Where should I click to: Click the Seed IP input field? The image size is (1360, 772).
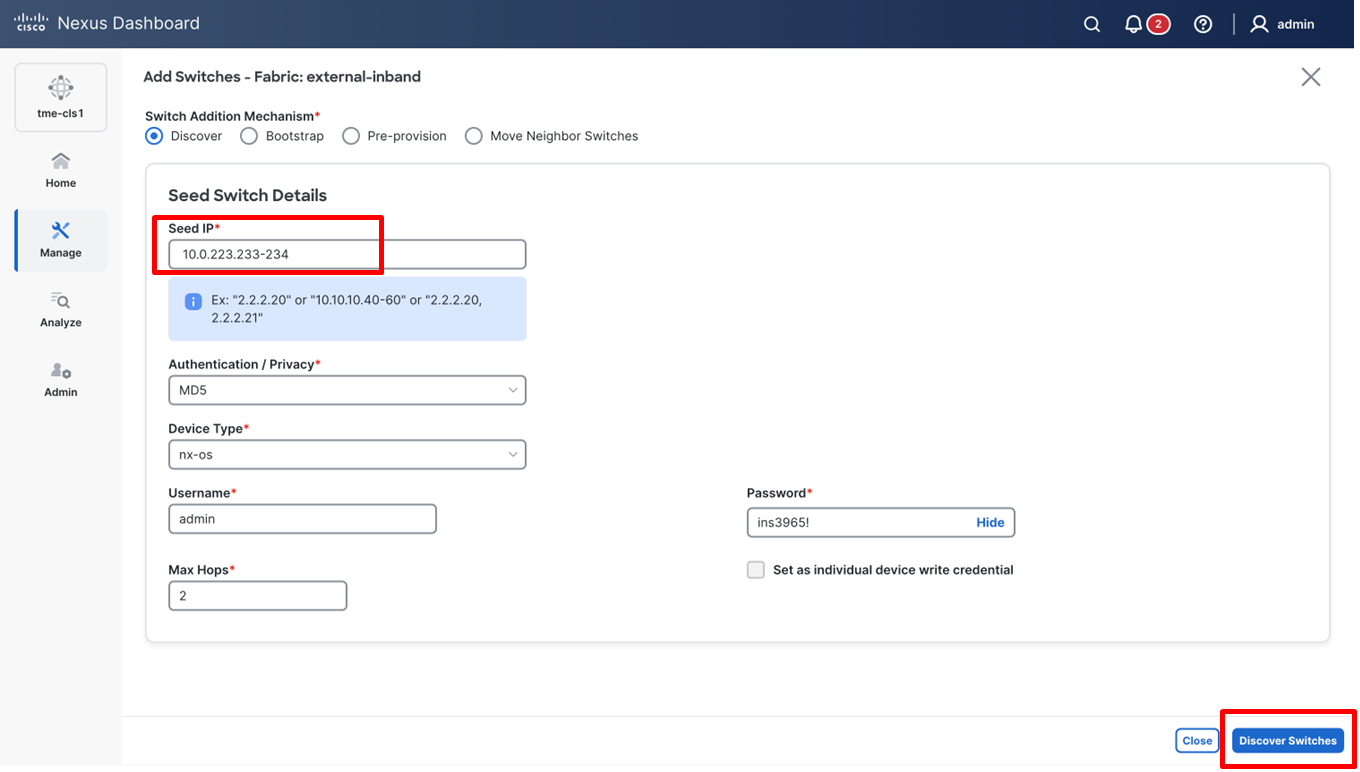(347, 254)
